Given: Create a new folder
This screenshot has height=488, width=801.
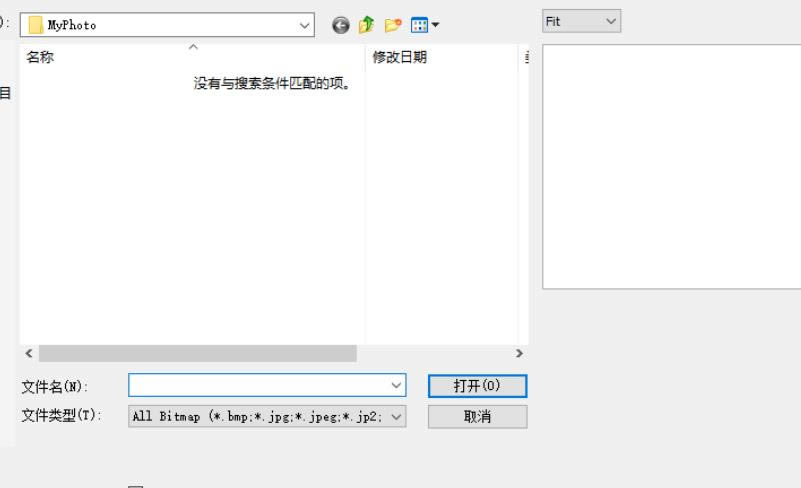Looking at the screenshot, I should tap(393, 25).
